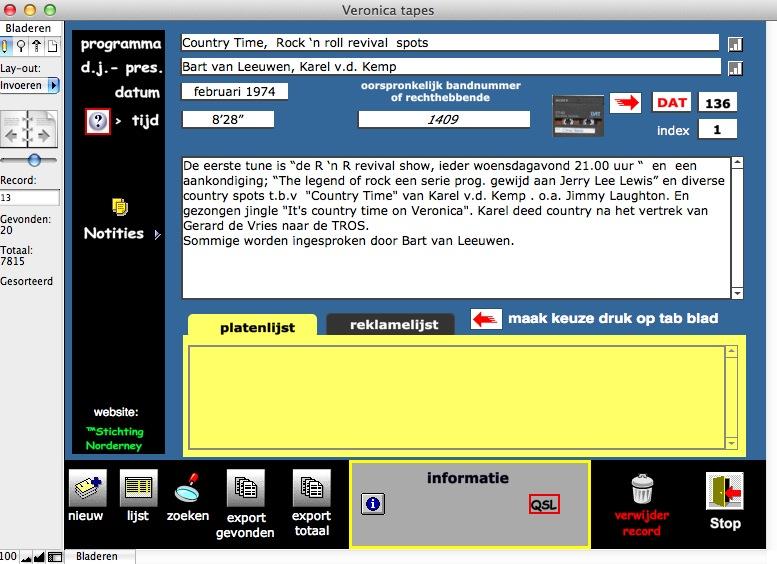This screenshot has height=564, width=777.
Task: Switch to Find mode magnifier icon
Action: (x=23, y=46)
